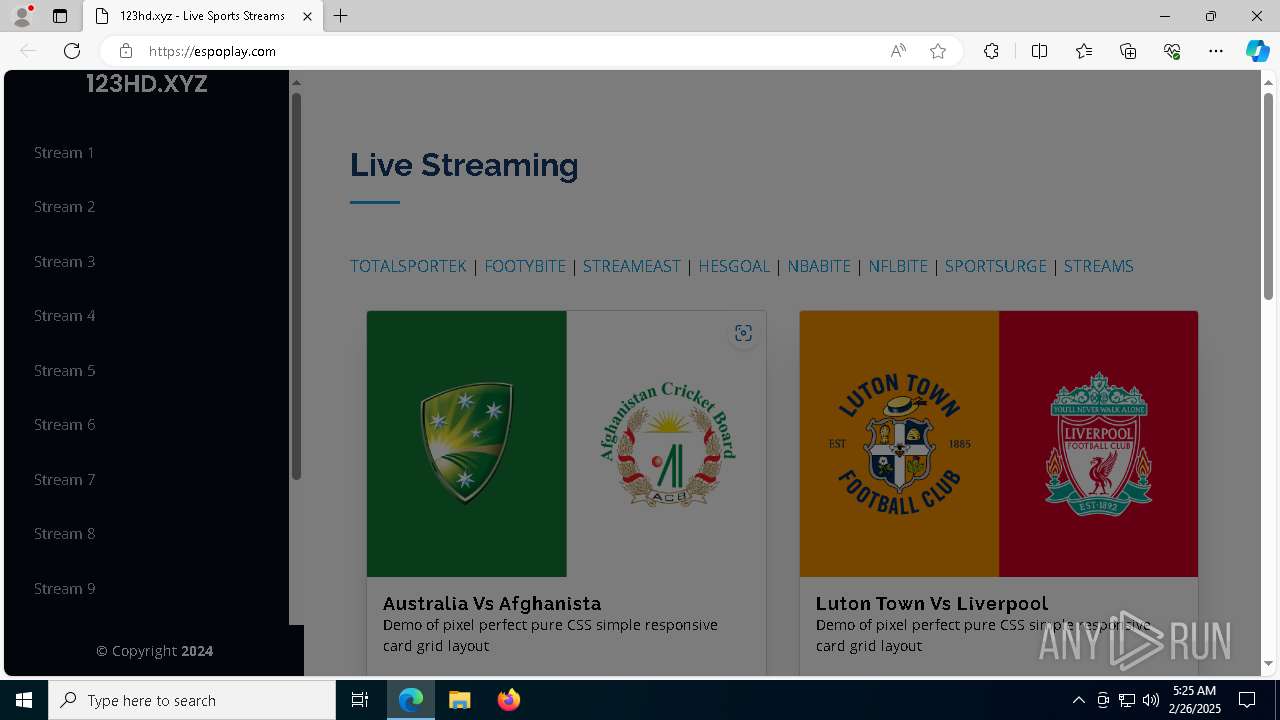Image resolution: width=1280 pixels, height=720 pixels.
Task: Open the Settings and more menu
Action: tap(1216, 51)
